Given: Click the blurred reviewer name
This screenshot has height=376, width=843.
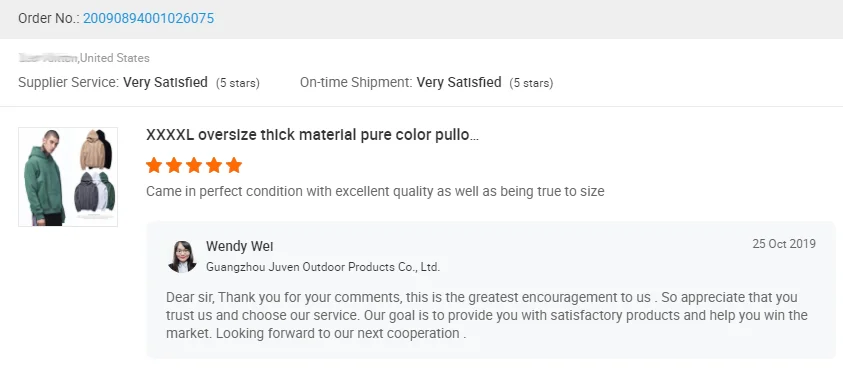Looking at the screenshot, I should [48, 57].
